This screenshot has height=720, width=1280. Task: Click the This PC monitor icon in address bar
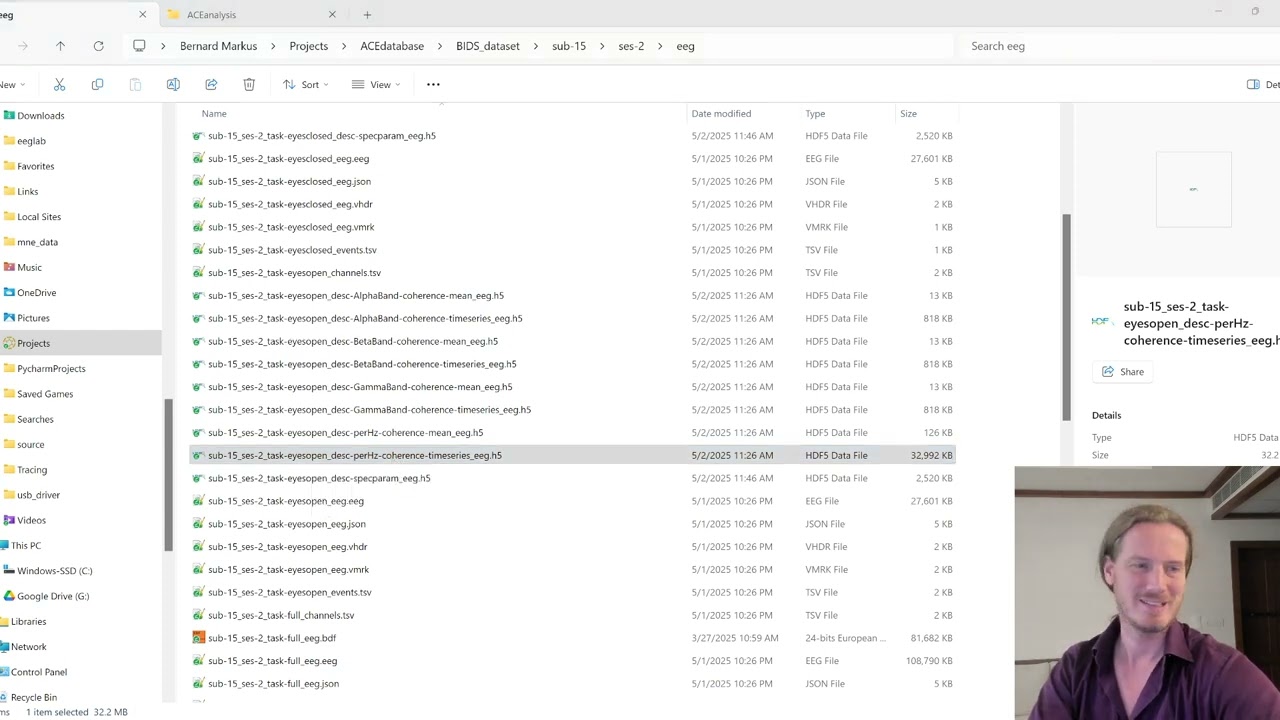(139, 46)
